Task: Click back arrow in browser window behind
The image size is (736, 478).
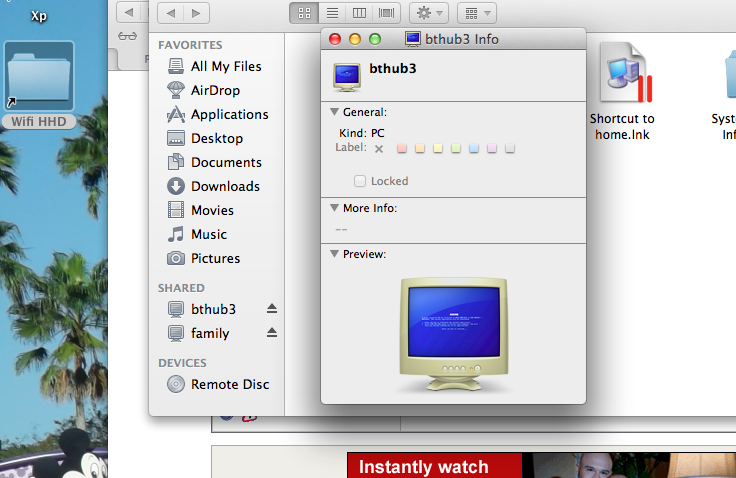Action: coord(129,12)
